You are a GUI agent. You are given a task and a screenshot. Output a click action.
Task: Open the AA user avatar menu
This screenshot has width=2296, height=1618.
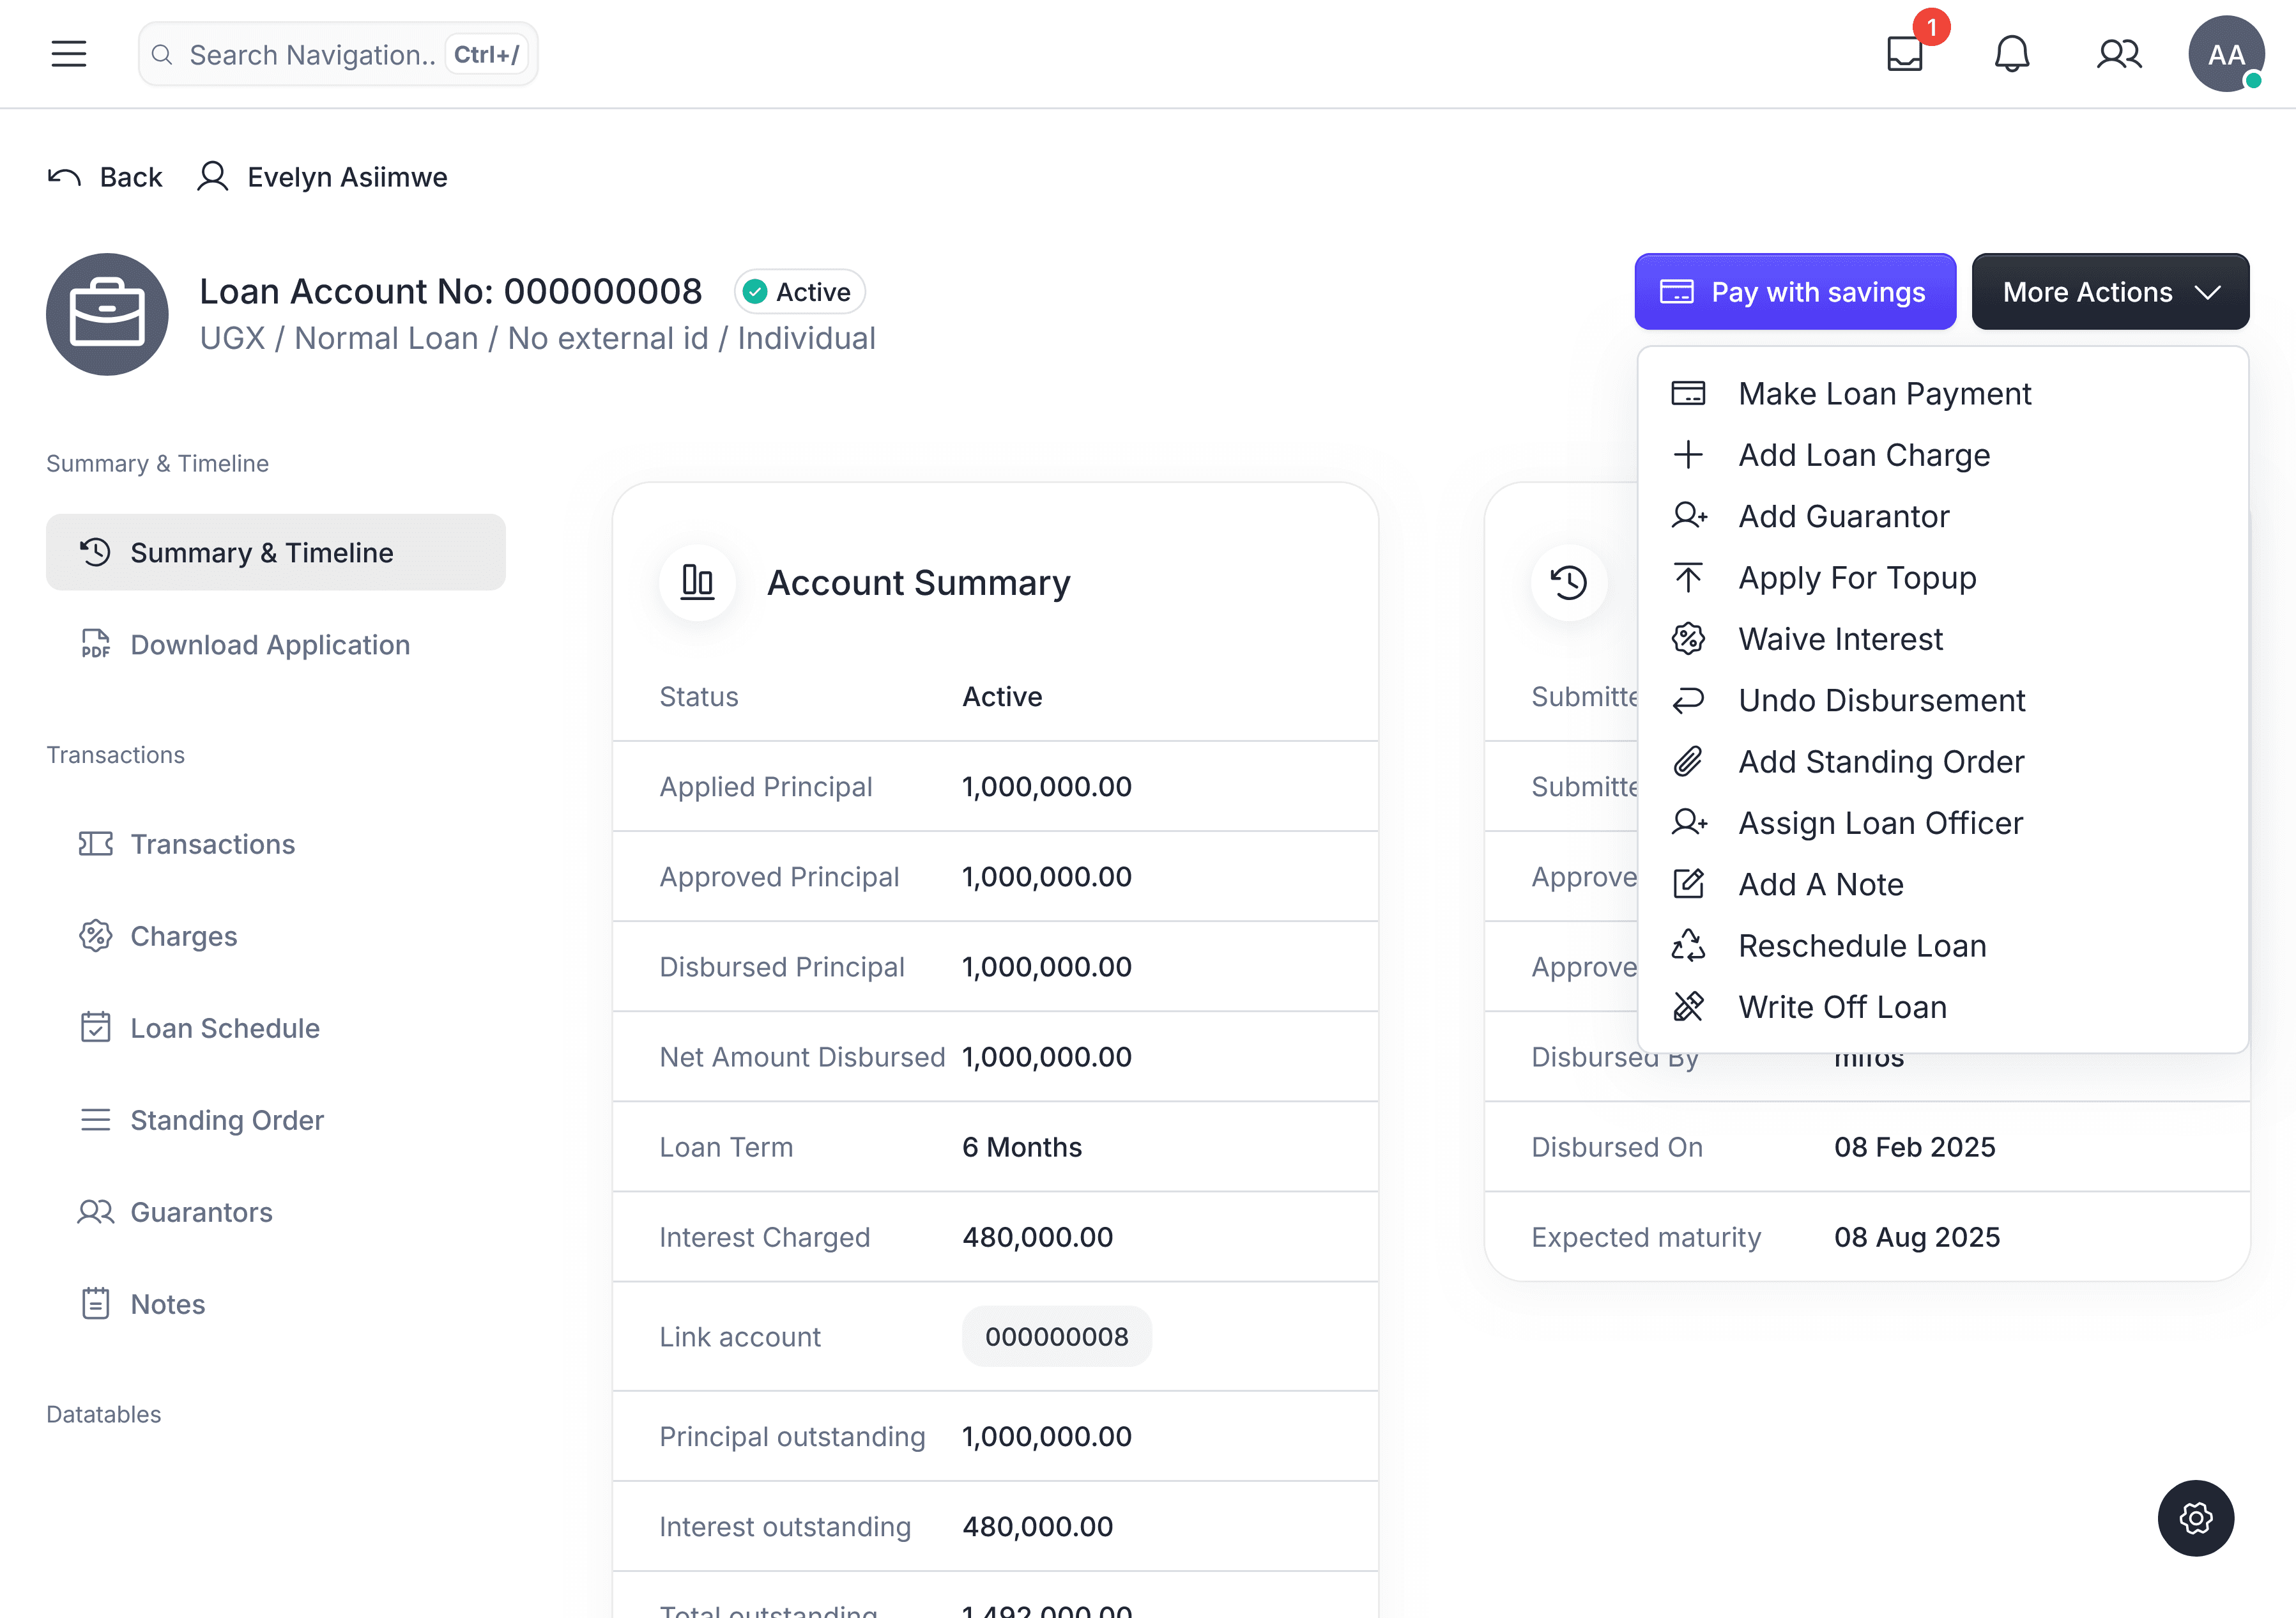point(2226,54)
